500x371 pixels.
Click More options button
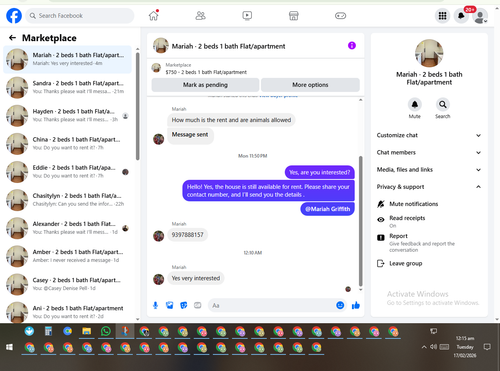click(x=310, y=85)
